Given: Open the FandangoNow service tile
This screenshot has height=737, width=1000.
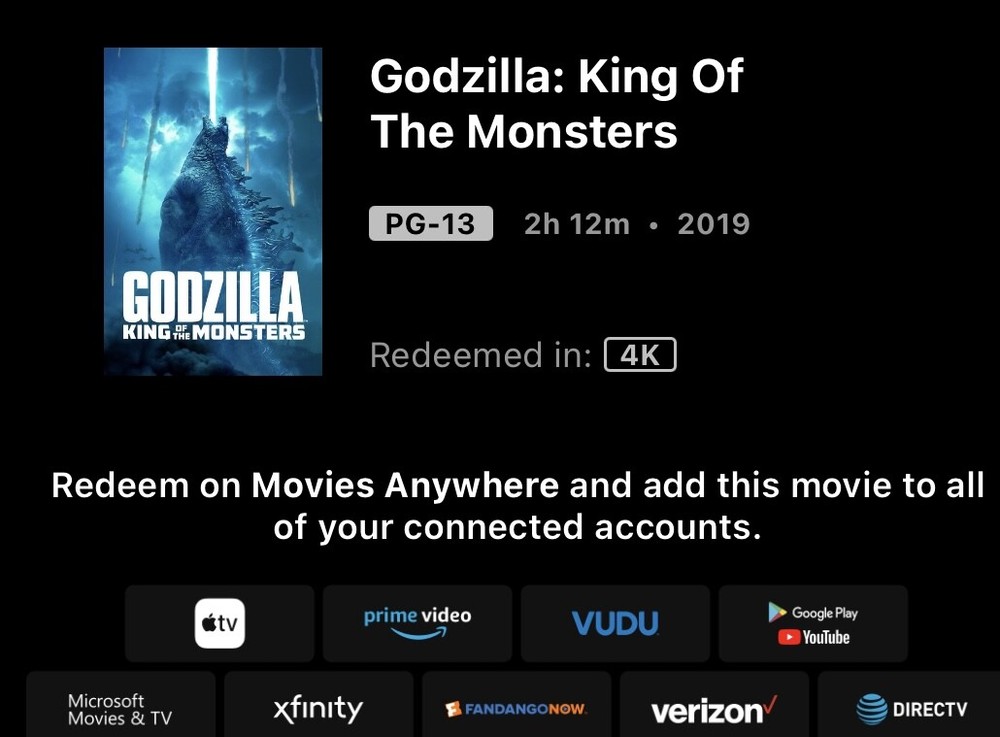Looking at the screenshot, I should tap(516, 709).
